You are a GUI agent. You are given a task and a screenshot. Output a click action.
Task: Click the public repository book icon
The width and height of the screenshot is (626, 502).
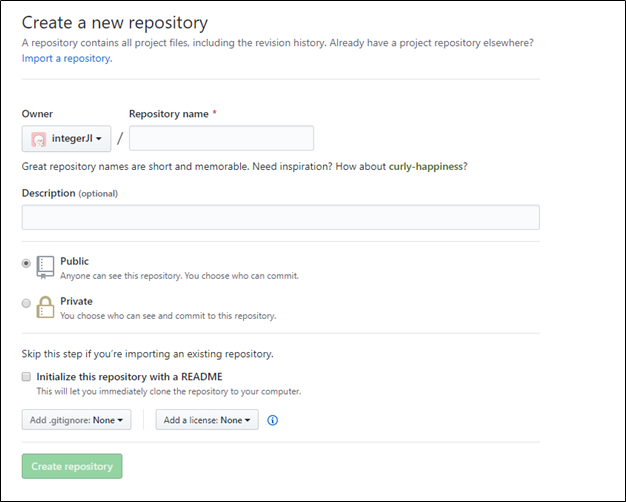tap(45, 267)
